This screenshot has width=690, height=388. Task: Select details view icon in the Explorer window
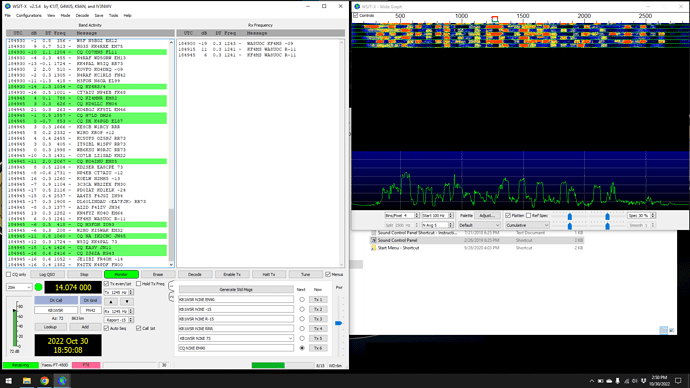tap(664, 330)
